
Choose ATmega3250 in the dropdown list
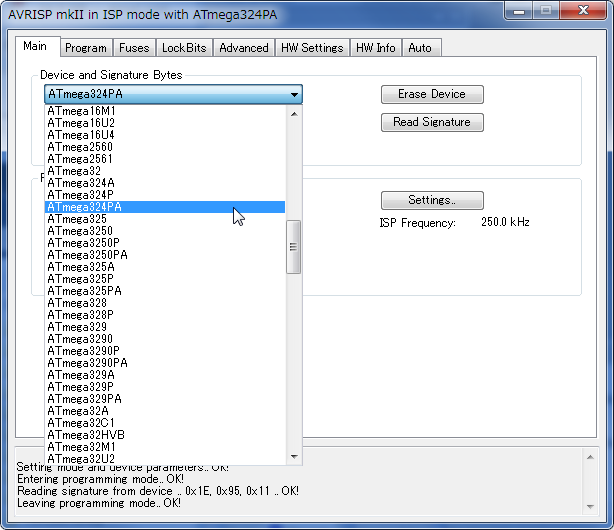pos(165,231)
